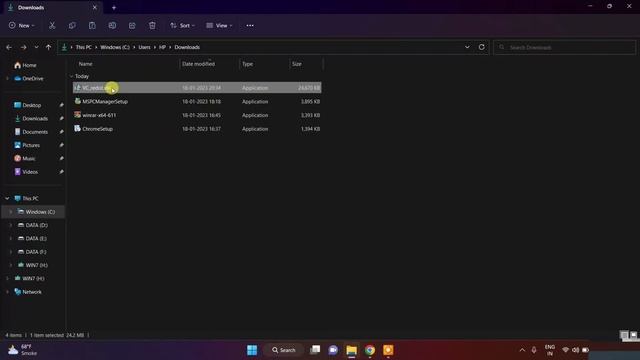Click the Rename toolbar icon
Viewport: 640px width, 360px height.
click(112, 25)
